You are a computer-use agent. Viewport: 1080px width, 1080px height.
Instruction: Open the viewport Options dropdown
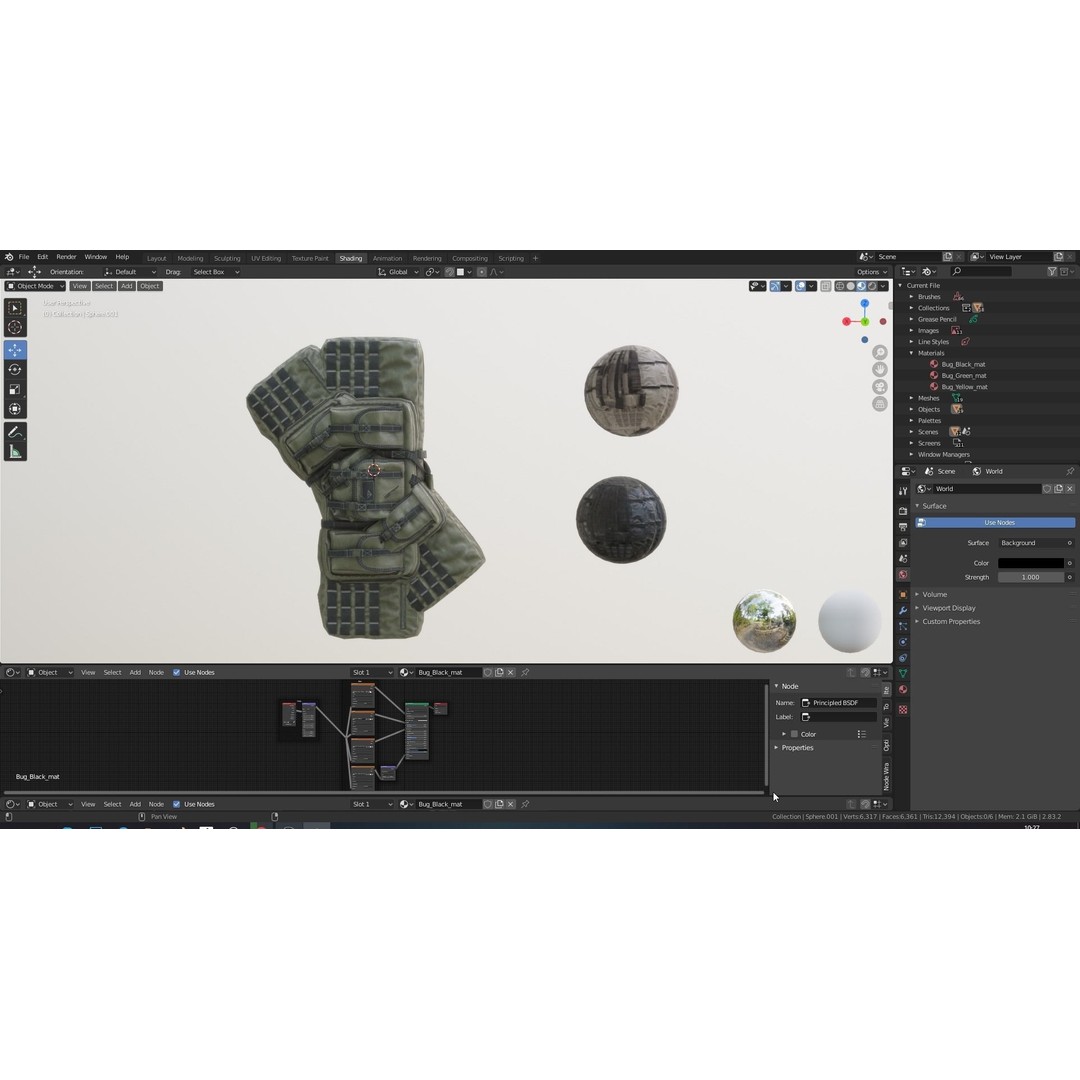pyautogui.click(x=872, y=272)
